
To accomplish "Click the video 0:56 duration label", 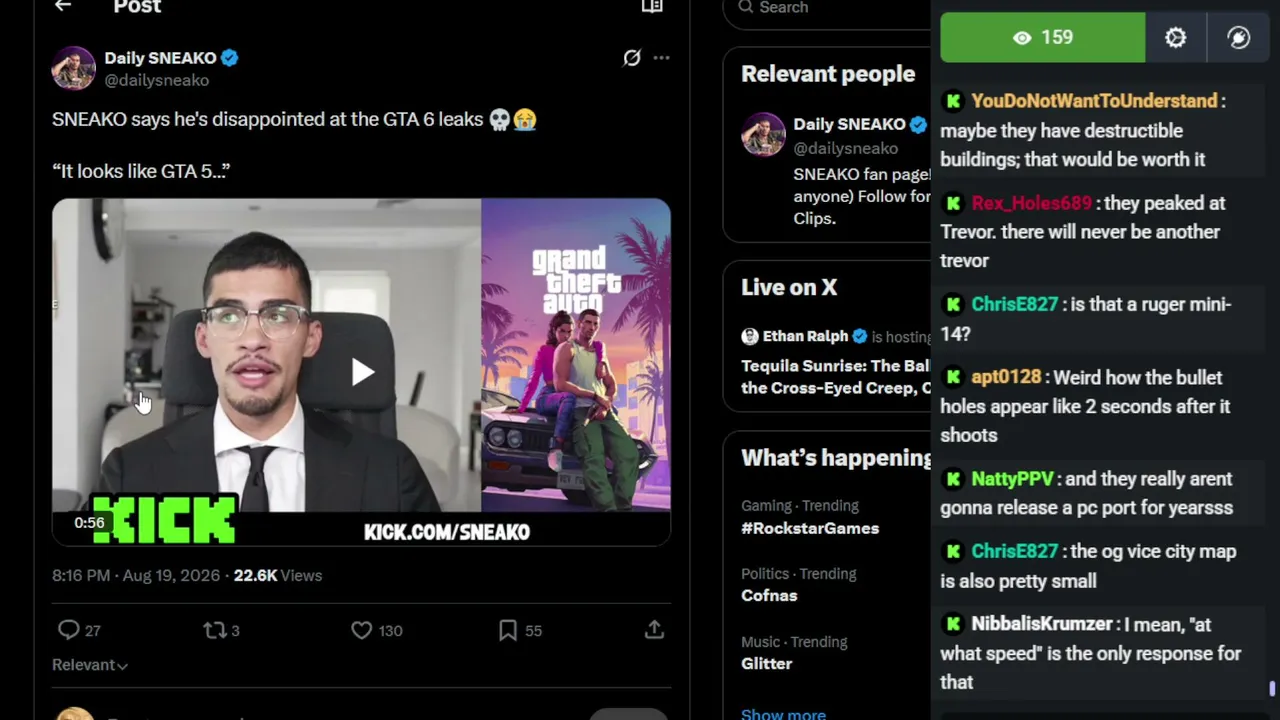I will click(89, 522).
